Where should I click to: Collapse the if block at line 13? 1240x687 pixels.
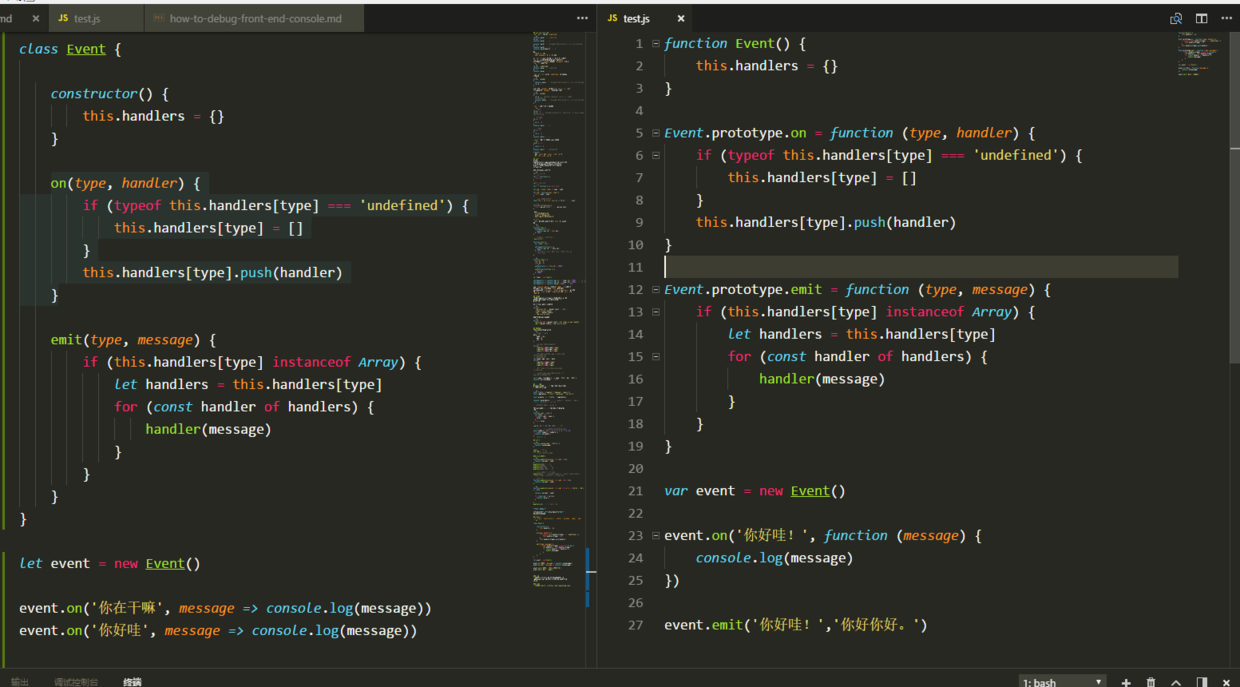(655, 311)
